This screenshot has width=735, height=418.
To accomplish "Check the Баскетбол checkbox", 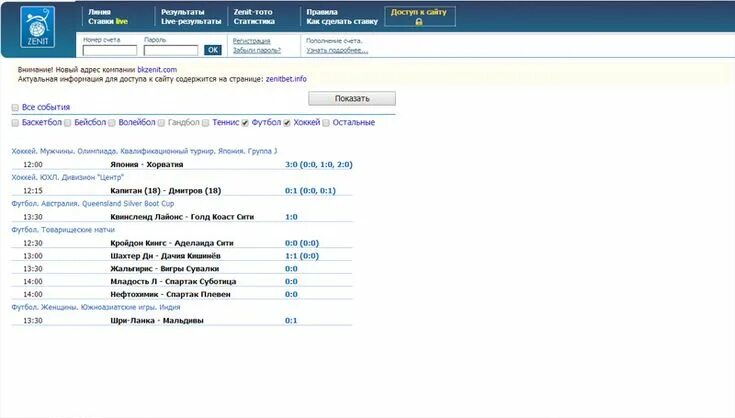I will 15,123.
